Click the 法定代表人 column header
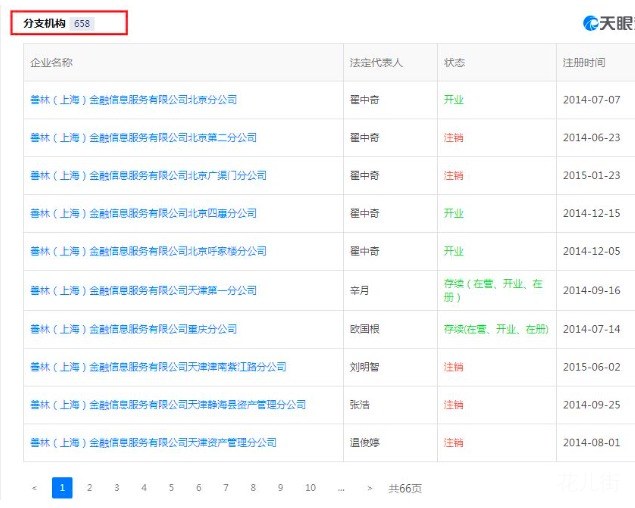Screen dimensions: 635x508 (376, 62)
